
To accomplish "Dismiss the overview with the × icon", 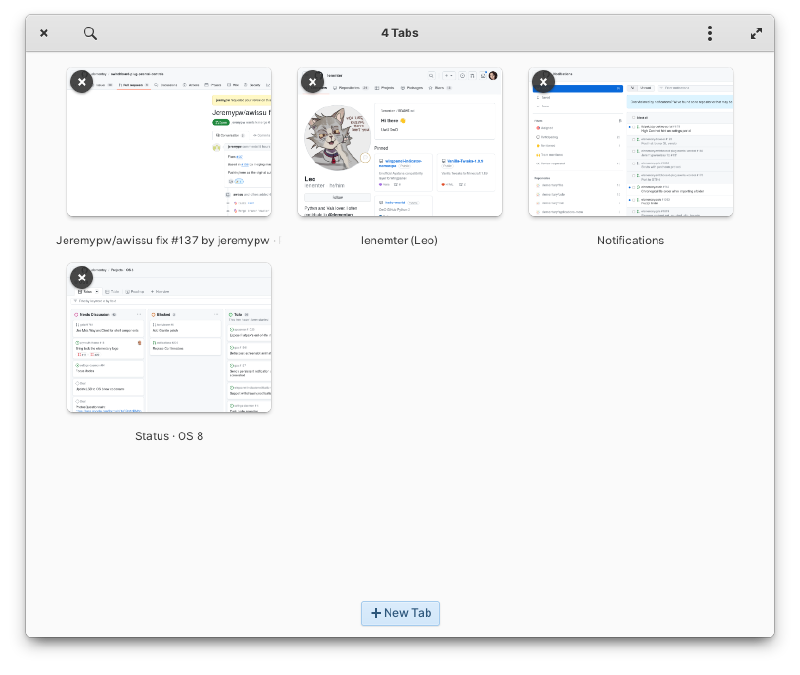I will [43, 32].
